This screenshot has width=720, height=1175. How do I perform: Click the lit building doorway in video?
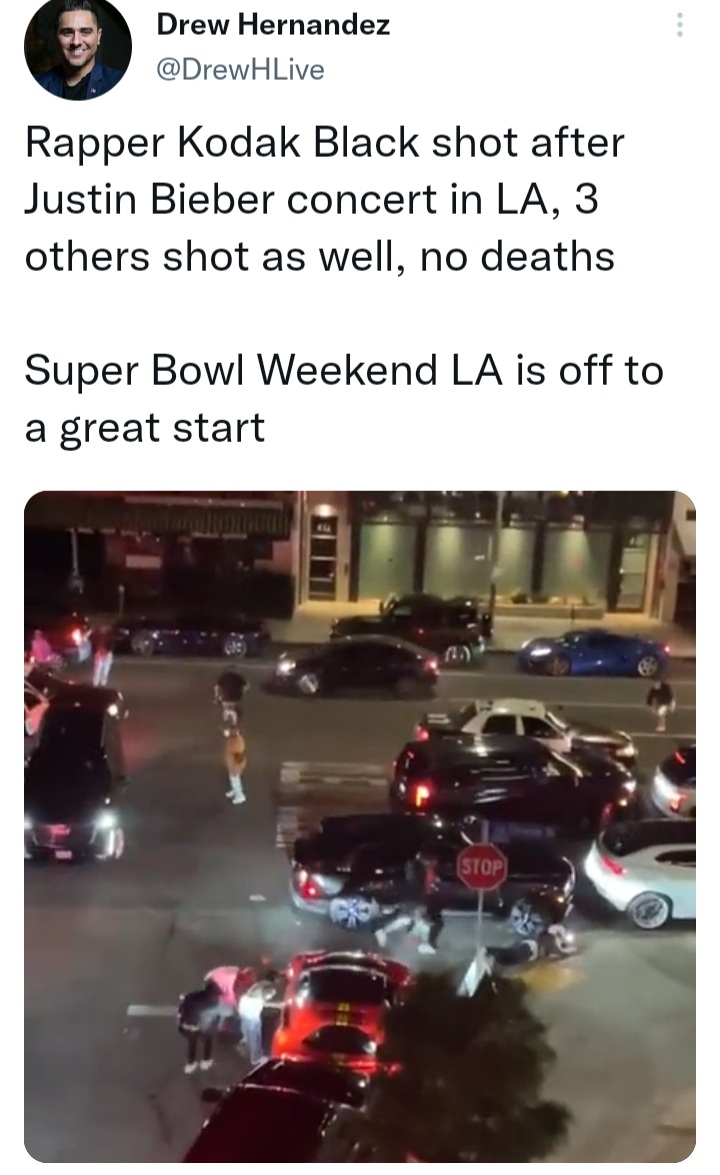[324, 554]
